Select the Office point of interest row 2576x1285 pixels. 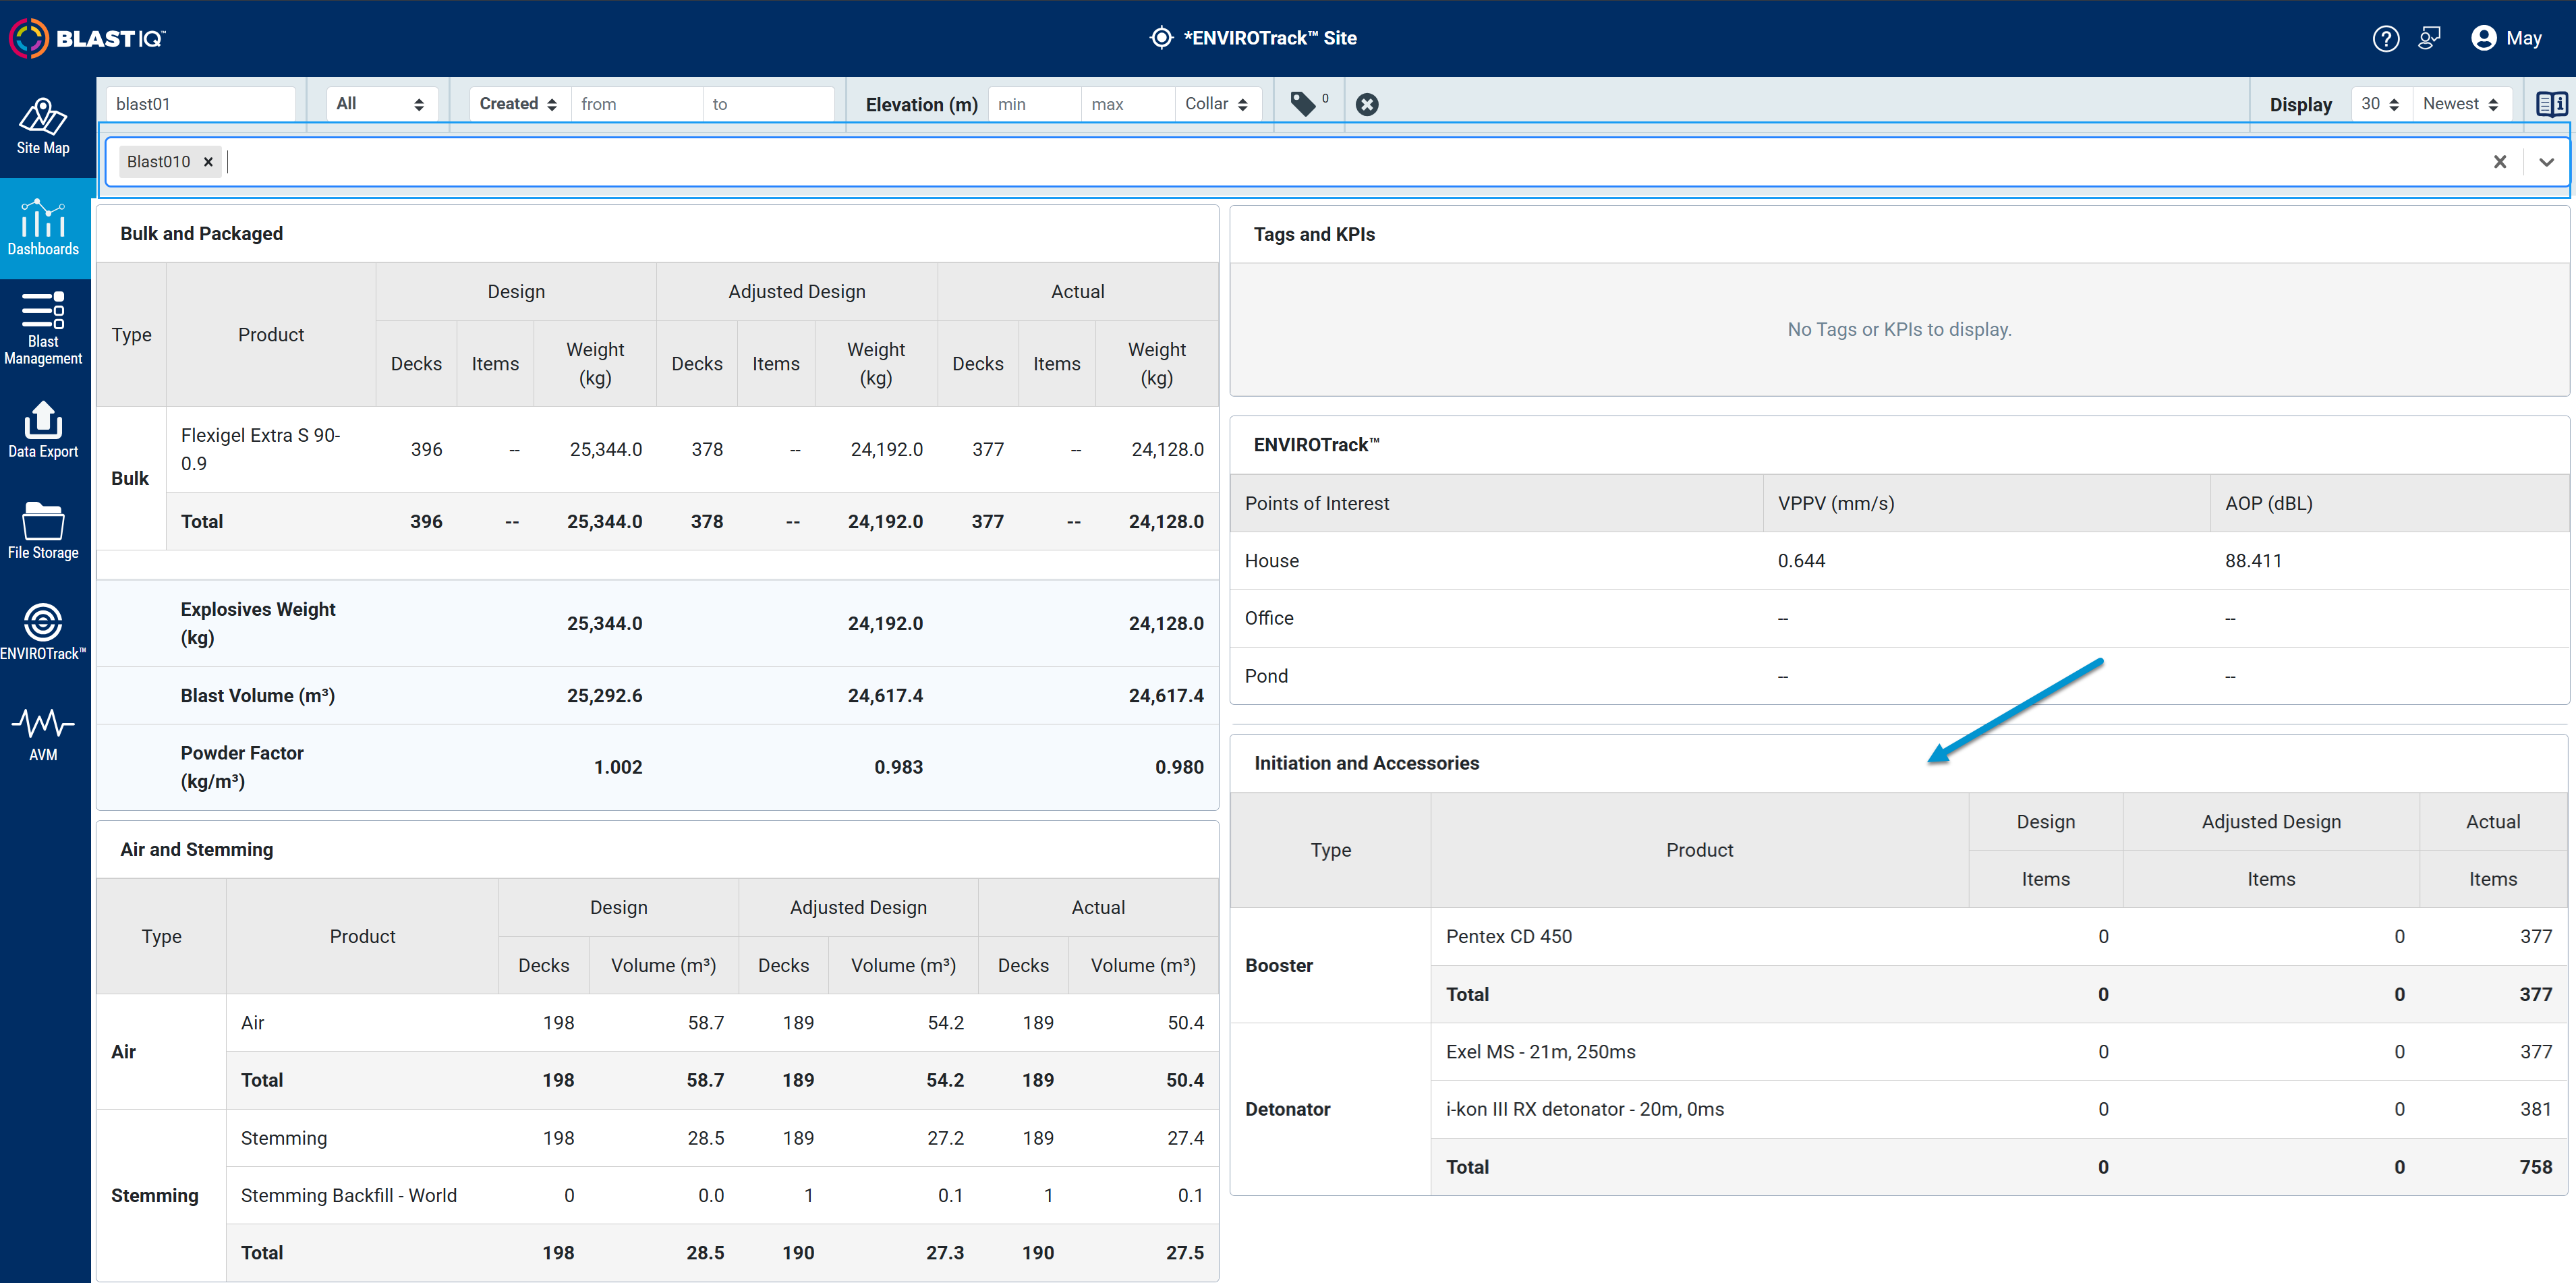tap(1899, 618)
